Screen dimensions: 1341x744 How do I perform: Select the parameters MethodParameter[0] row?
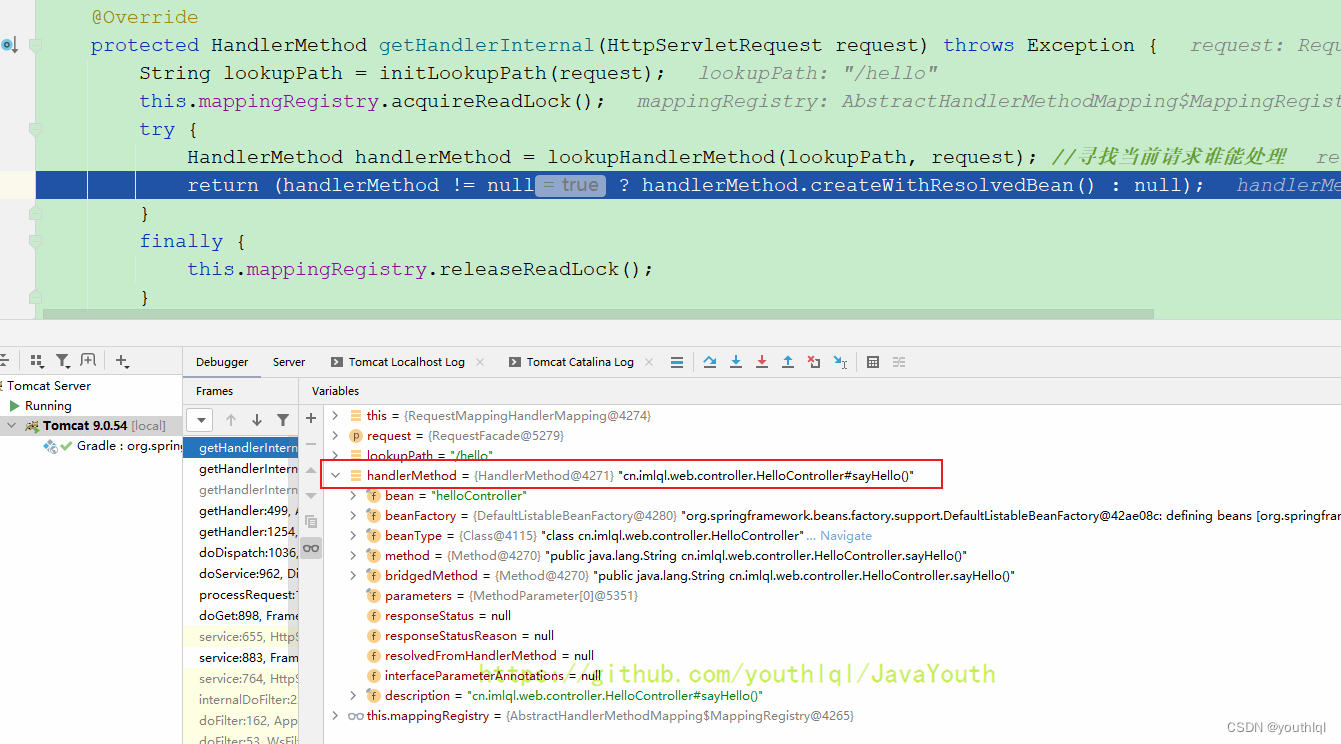coord(830,595)
